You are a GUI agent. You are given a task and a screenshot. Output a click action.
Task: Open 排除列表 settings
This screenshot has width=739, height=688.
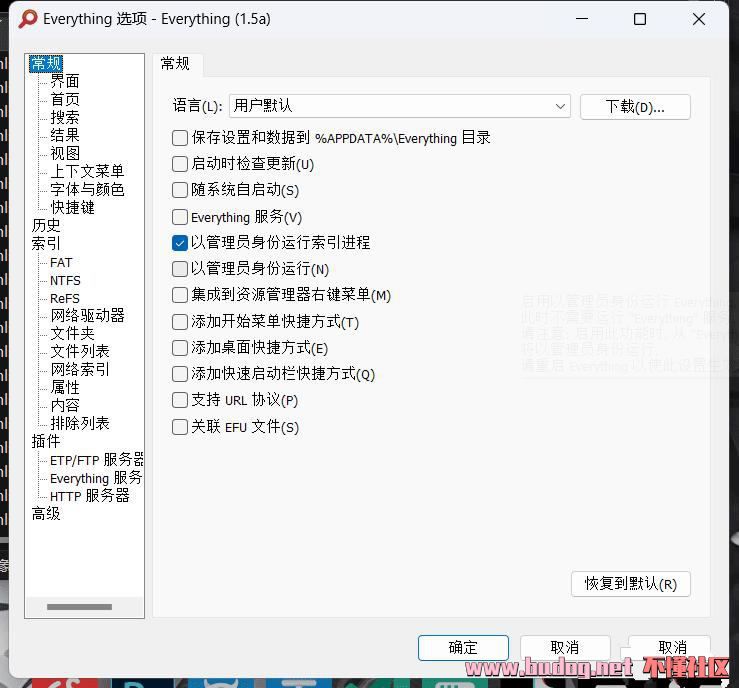[x=80, y=423]
